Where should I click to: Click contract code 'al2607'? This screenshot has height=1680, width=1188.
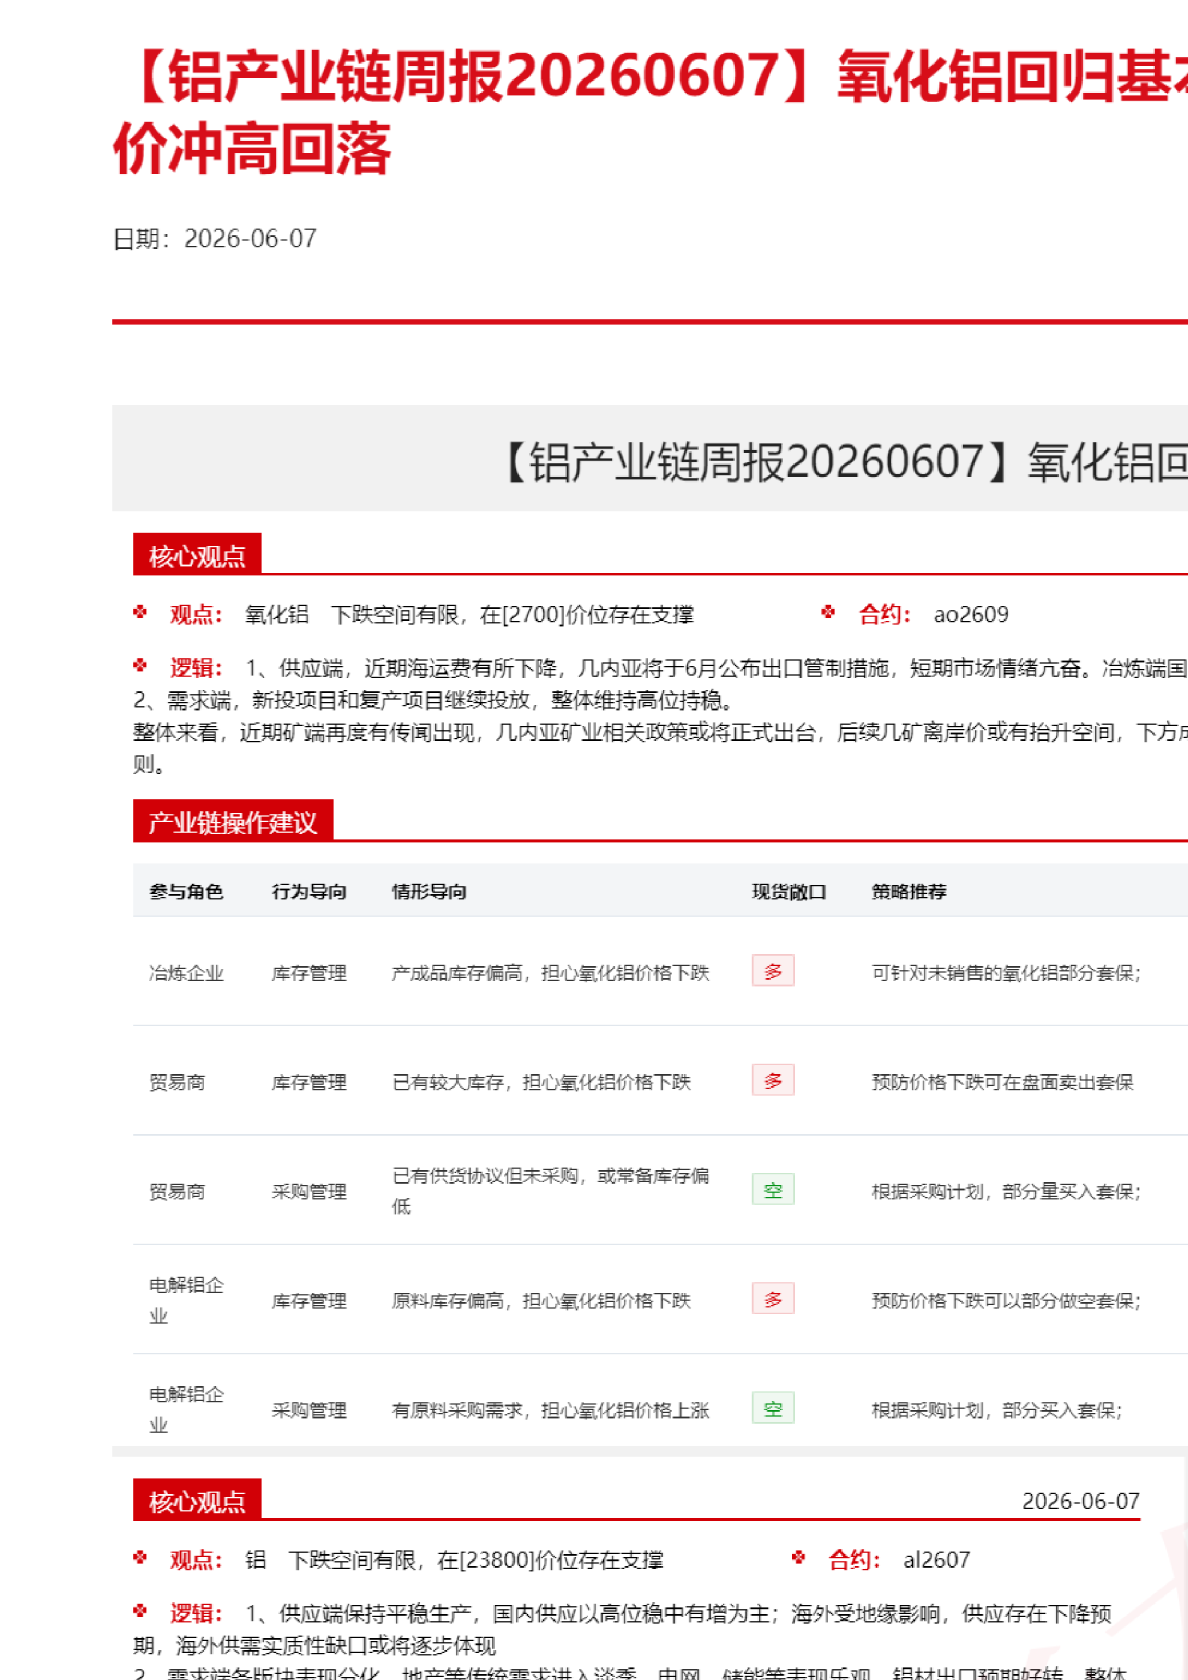(x=936, y=1560)
